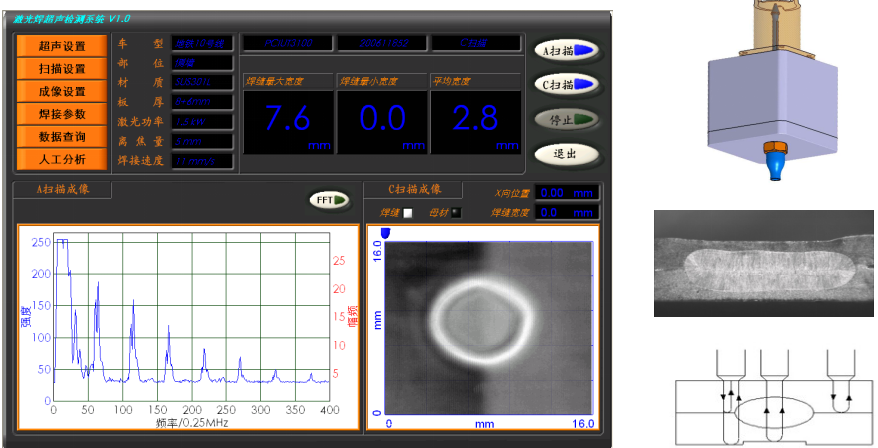The height and width of the screenshot is (448, 878).
Task: Click the 退出 exit button
Action: click(566, 154)
